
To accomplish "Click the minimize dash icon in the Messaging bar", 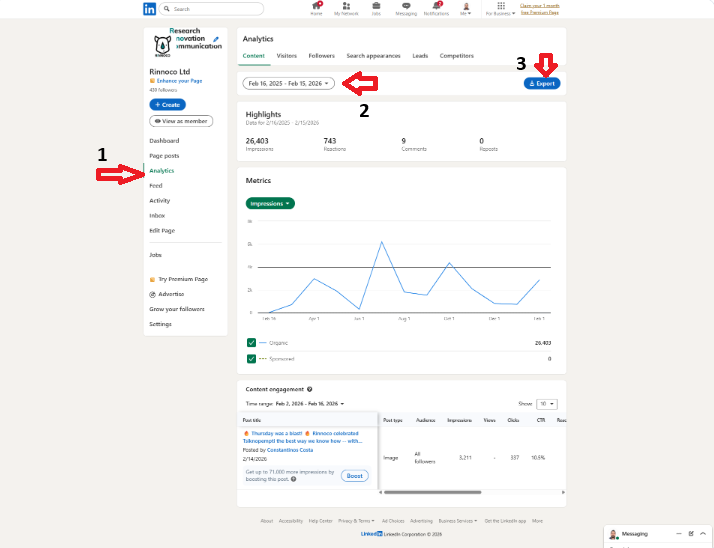I will [678, 533].
